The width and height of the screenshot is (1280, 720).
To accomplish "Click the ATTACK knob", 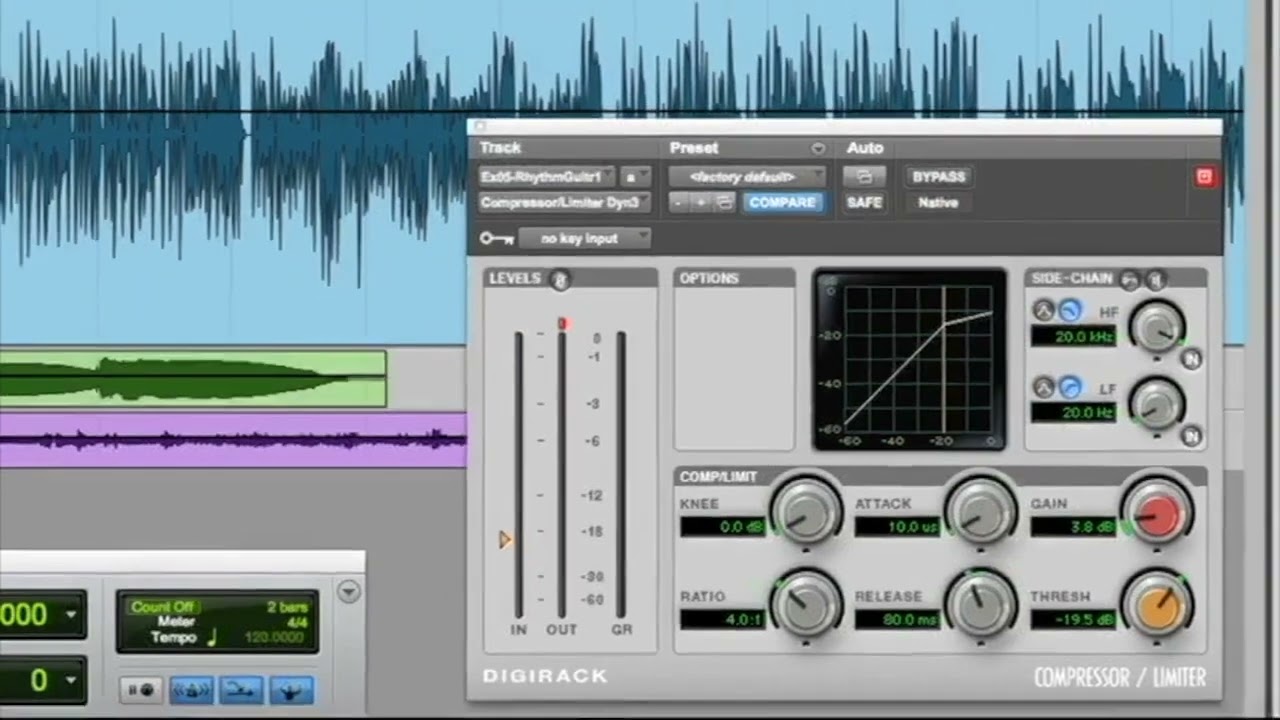I will (x=981, y=511).
